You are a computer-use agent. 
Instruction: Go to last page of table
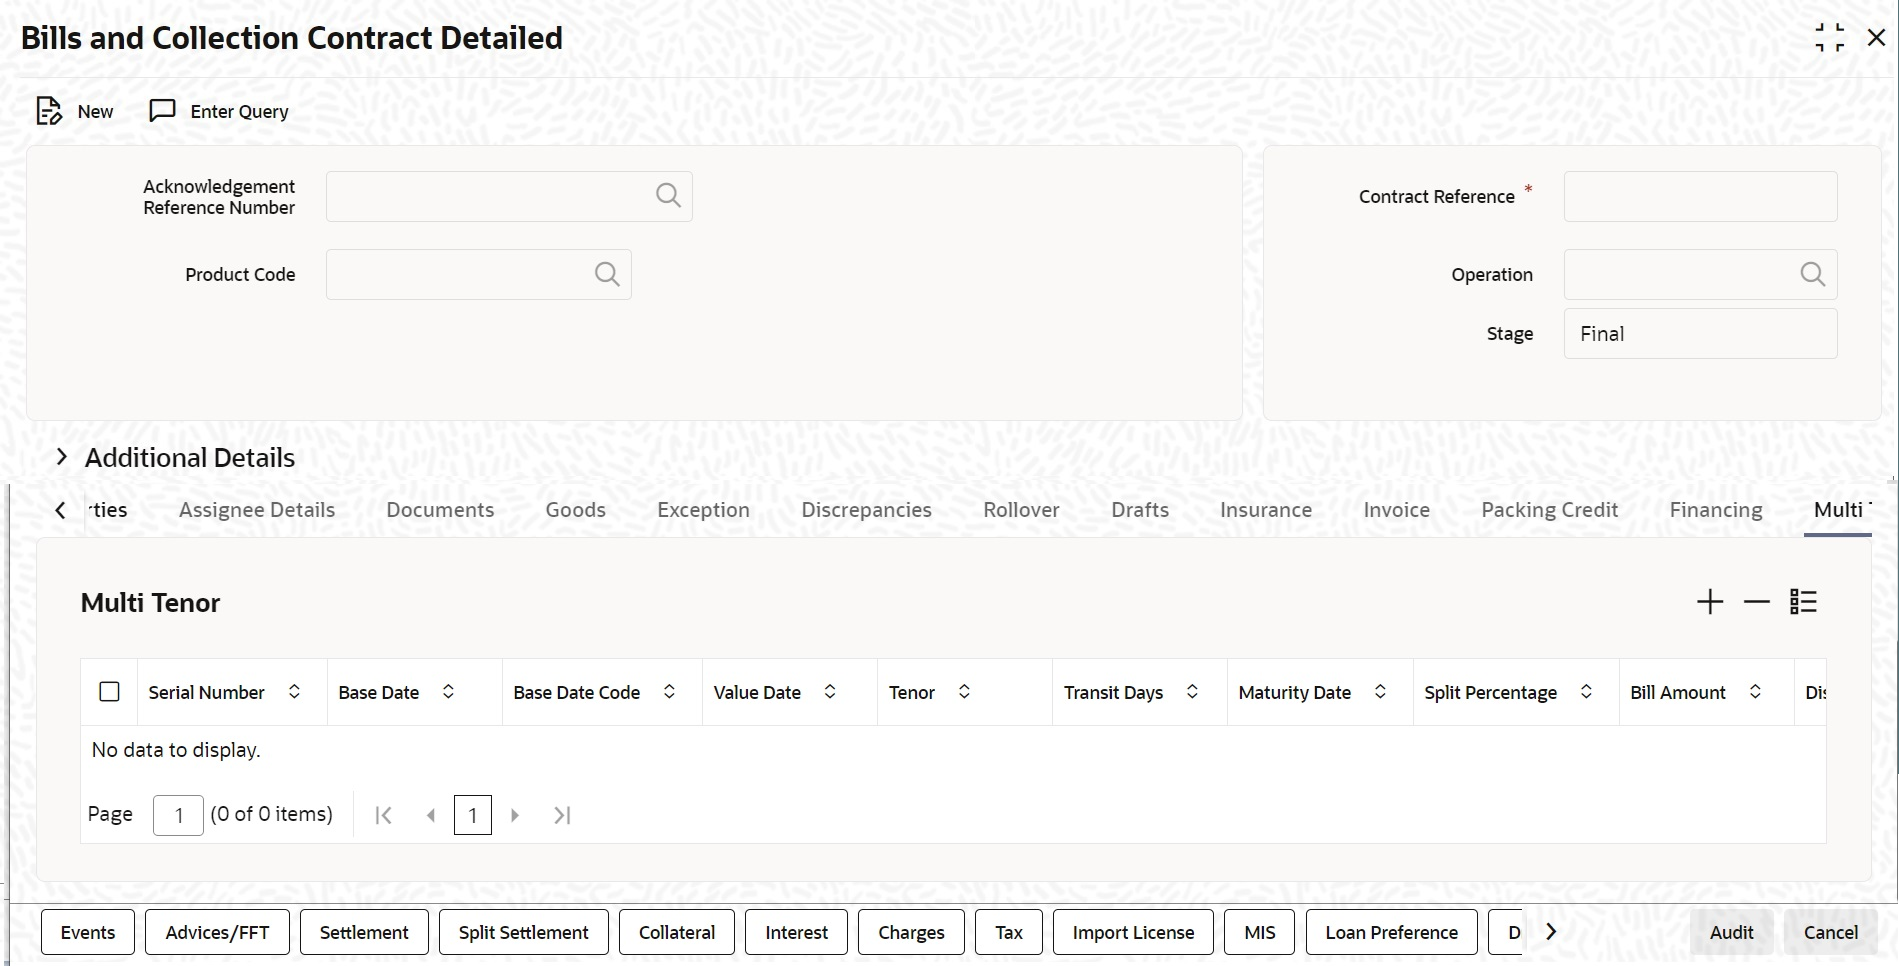coord(562,815)
